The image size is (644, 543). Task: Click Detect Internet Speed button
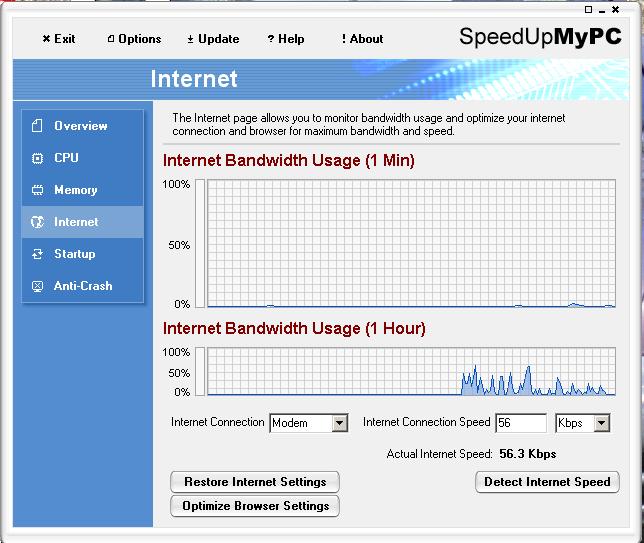(547, 482)
